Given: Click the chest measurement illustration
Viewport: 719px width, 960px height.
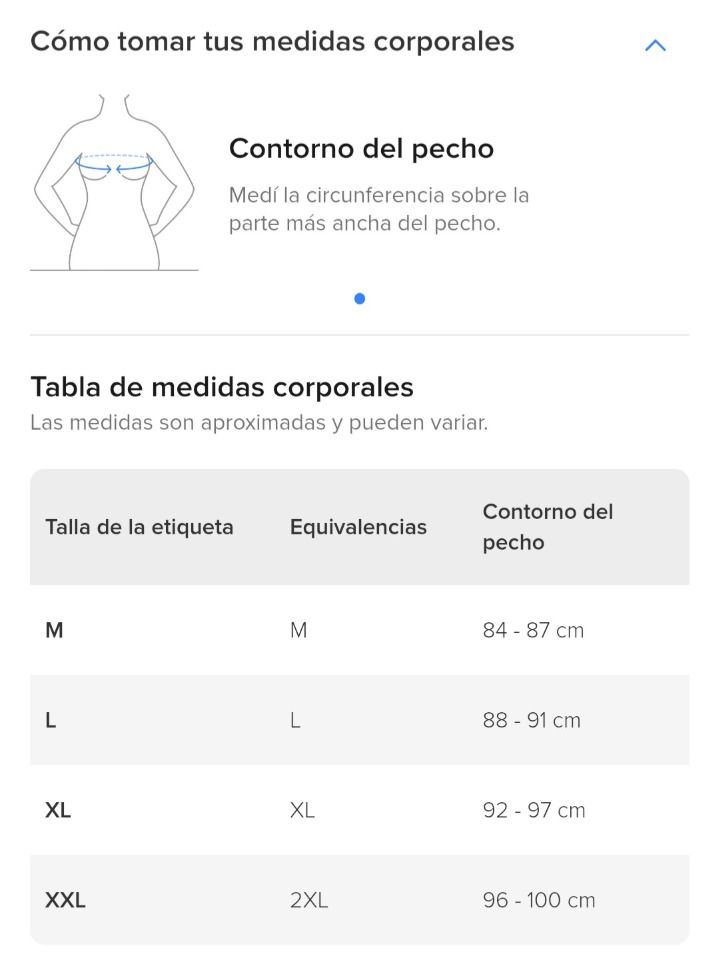Looking at the screenshot, I should [x=114, y=182].
